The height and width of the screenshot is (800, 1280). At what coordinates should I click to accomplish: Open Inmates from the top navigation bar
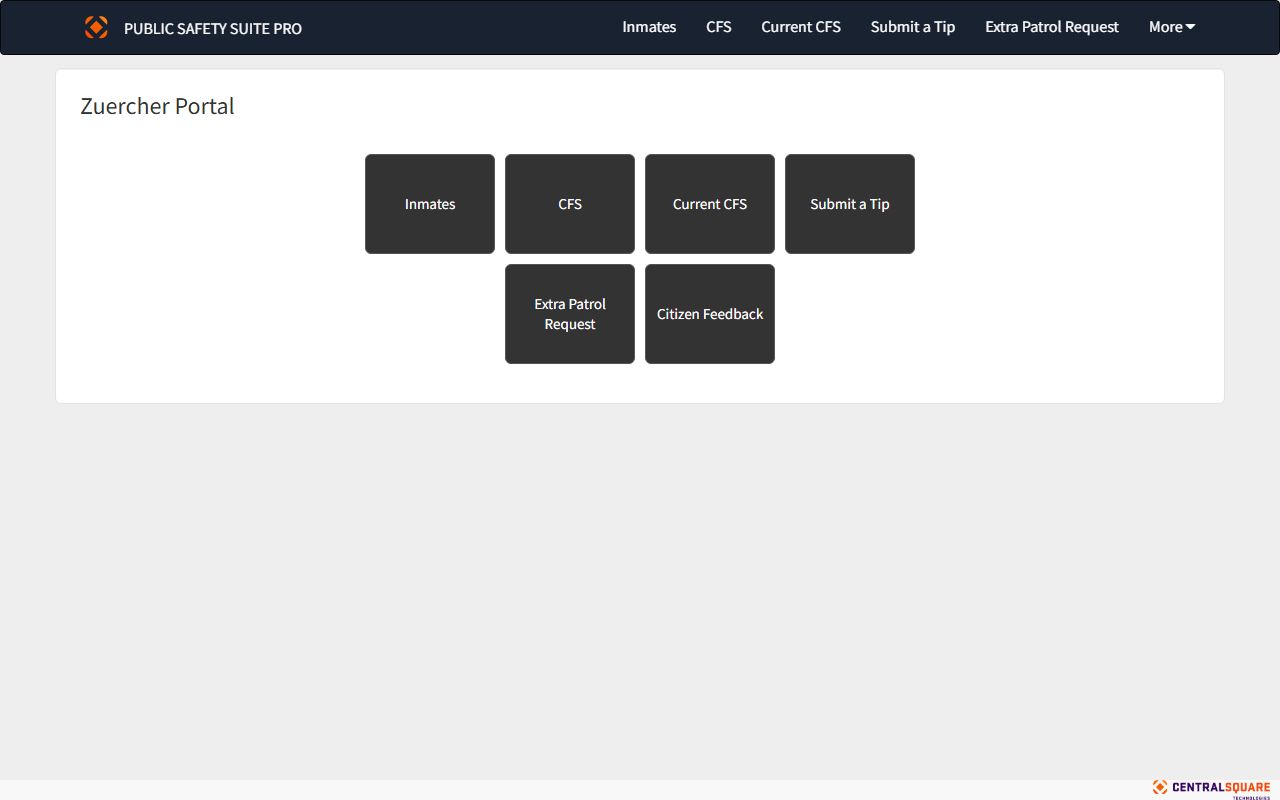[x=649, y=27]
